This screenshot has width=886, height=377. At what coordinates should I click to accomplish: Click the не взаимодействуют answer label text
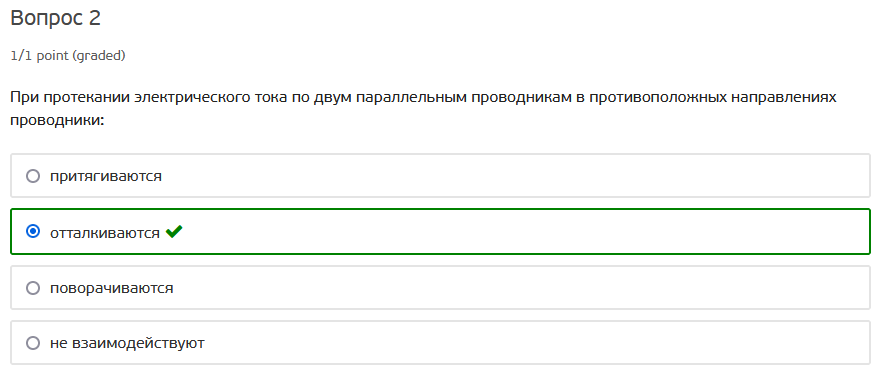coord(127,343)
